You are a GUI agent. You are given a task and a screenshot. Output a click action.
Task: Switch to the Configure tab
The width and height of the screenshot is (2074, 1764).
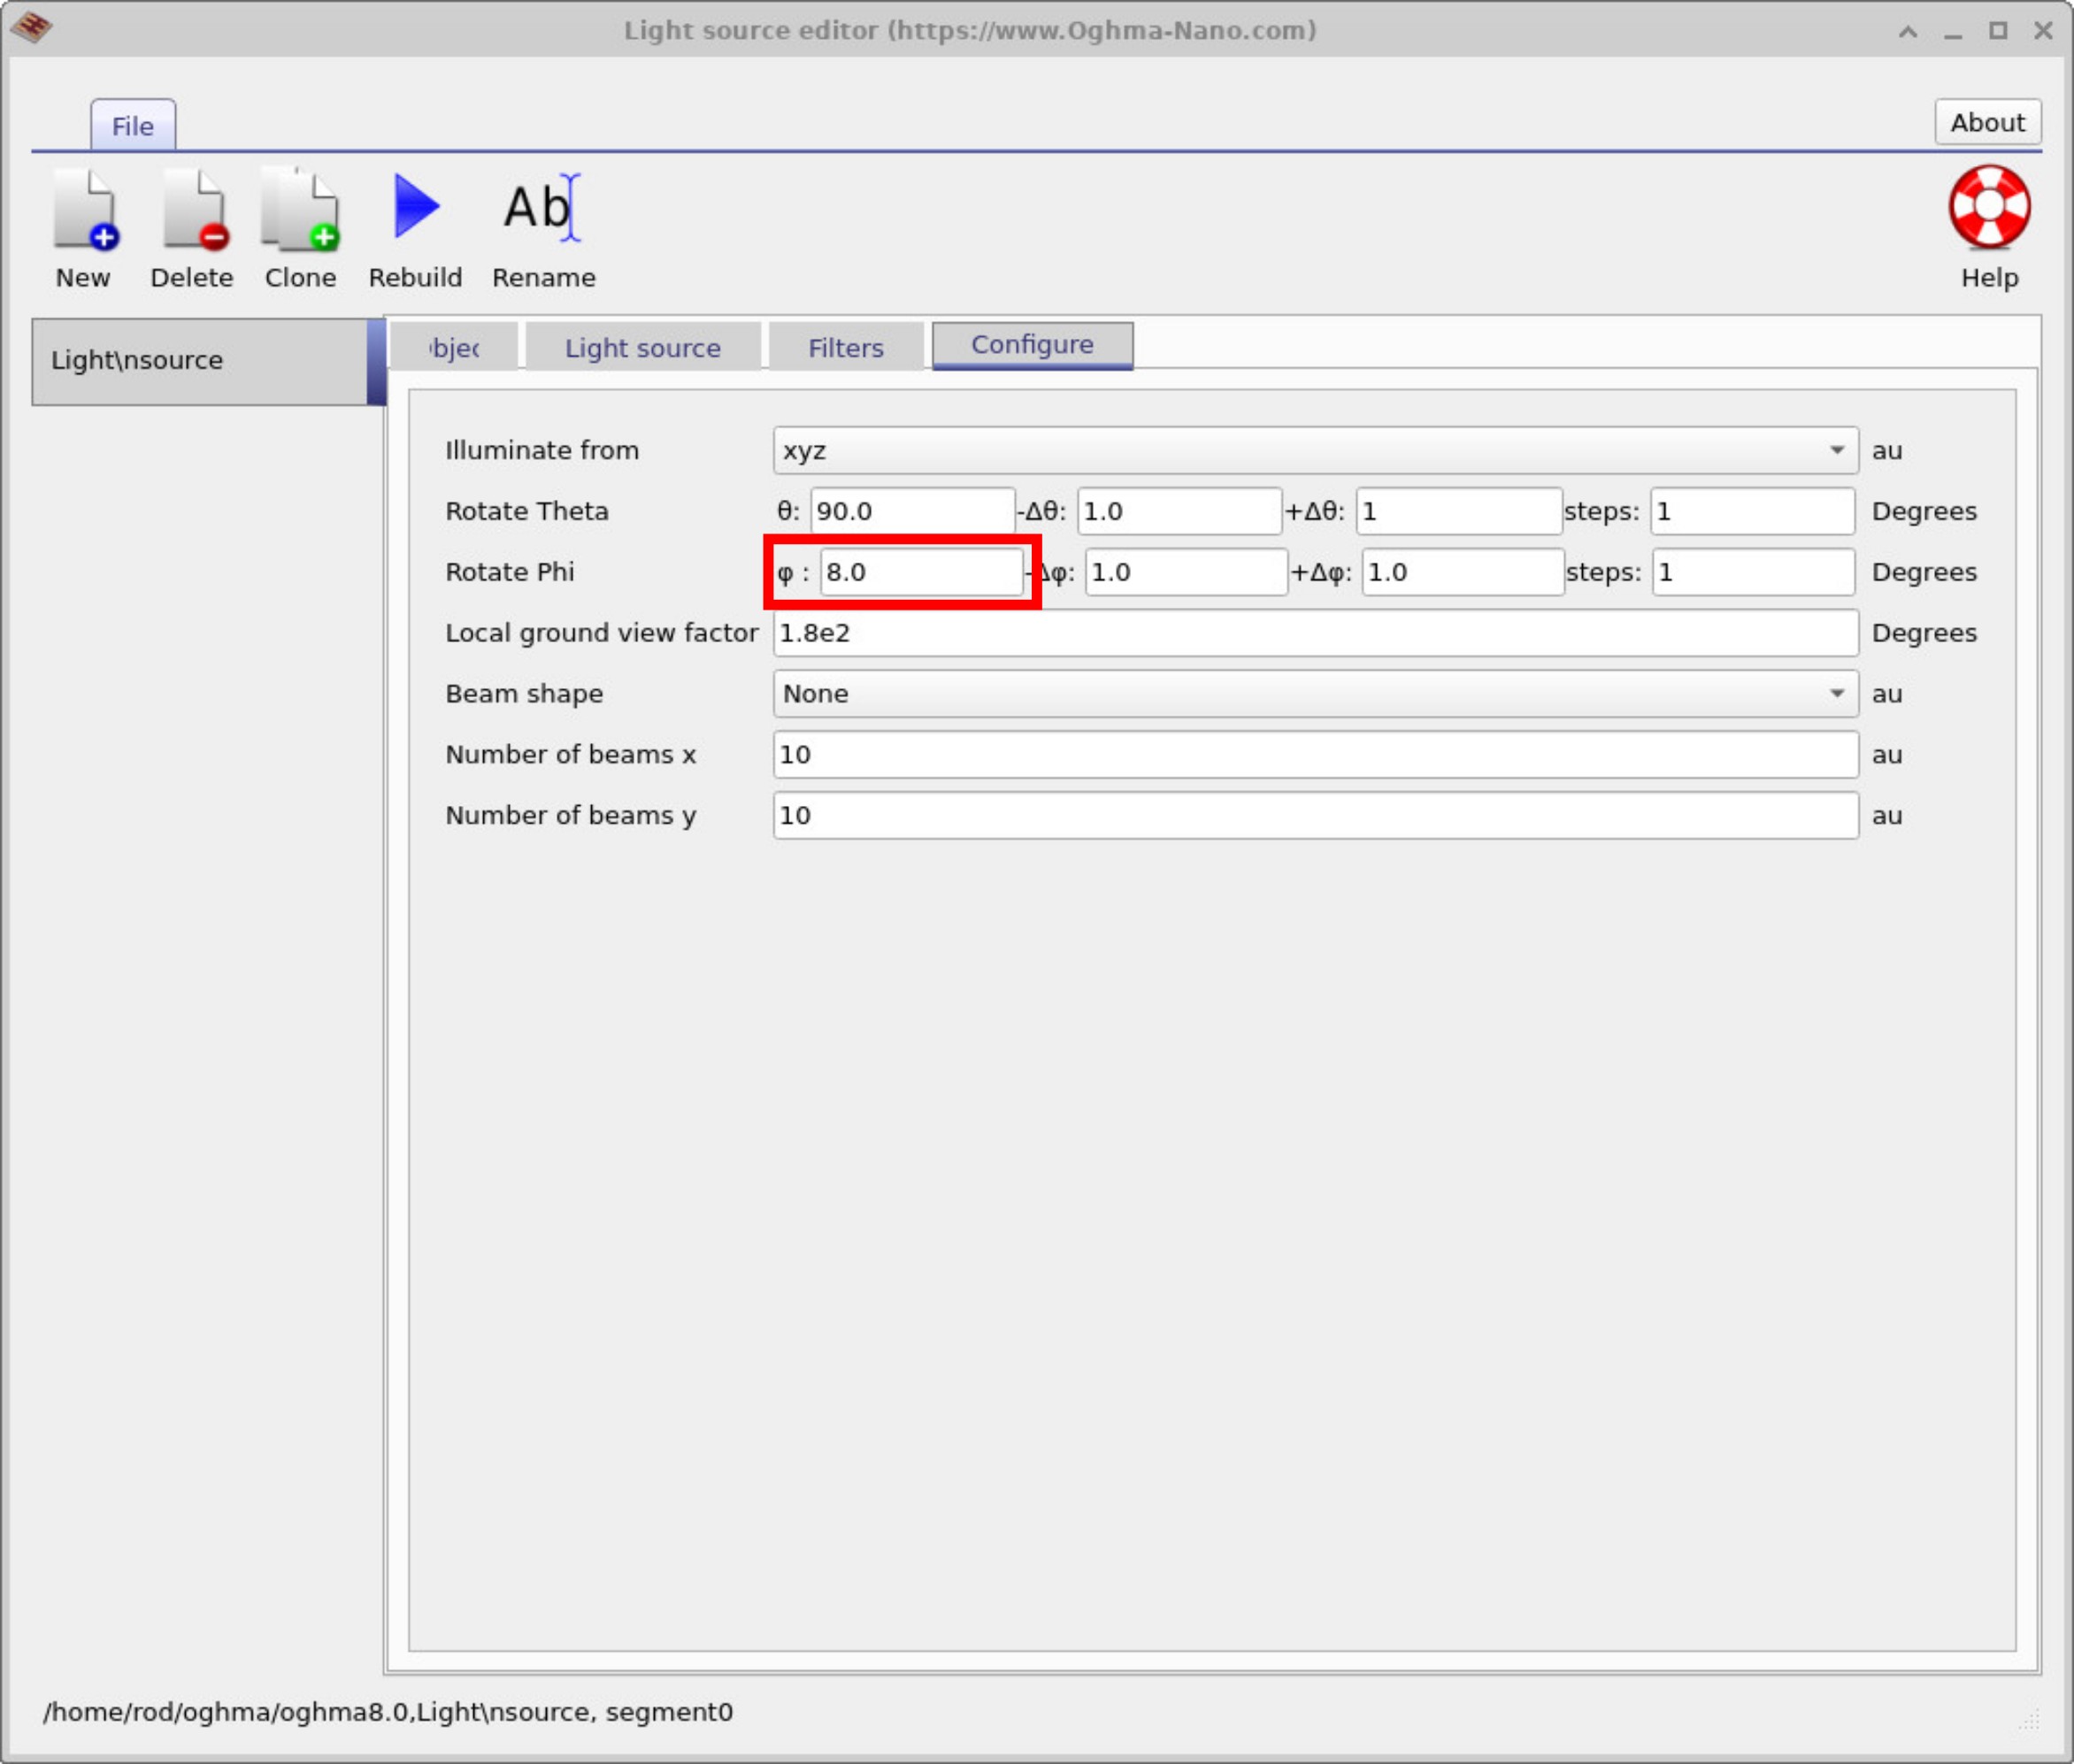click(x=1031, y=344)
